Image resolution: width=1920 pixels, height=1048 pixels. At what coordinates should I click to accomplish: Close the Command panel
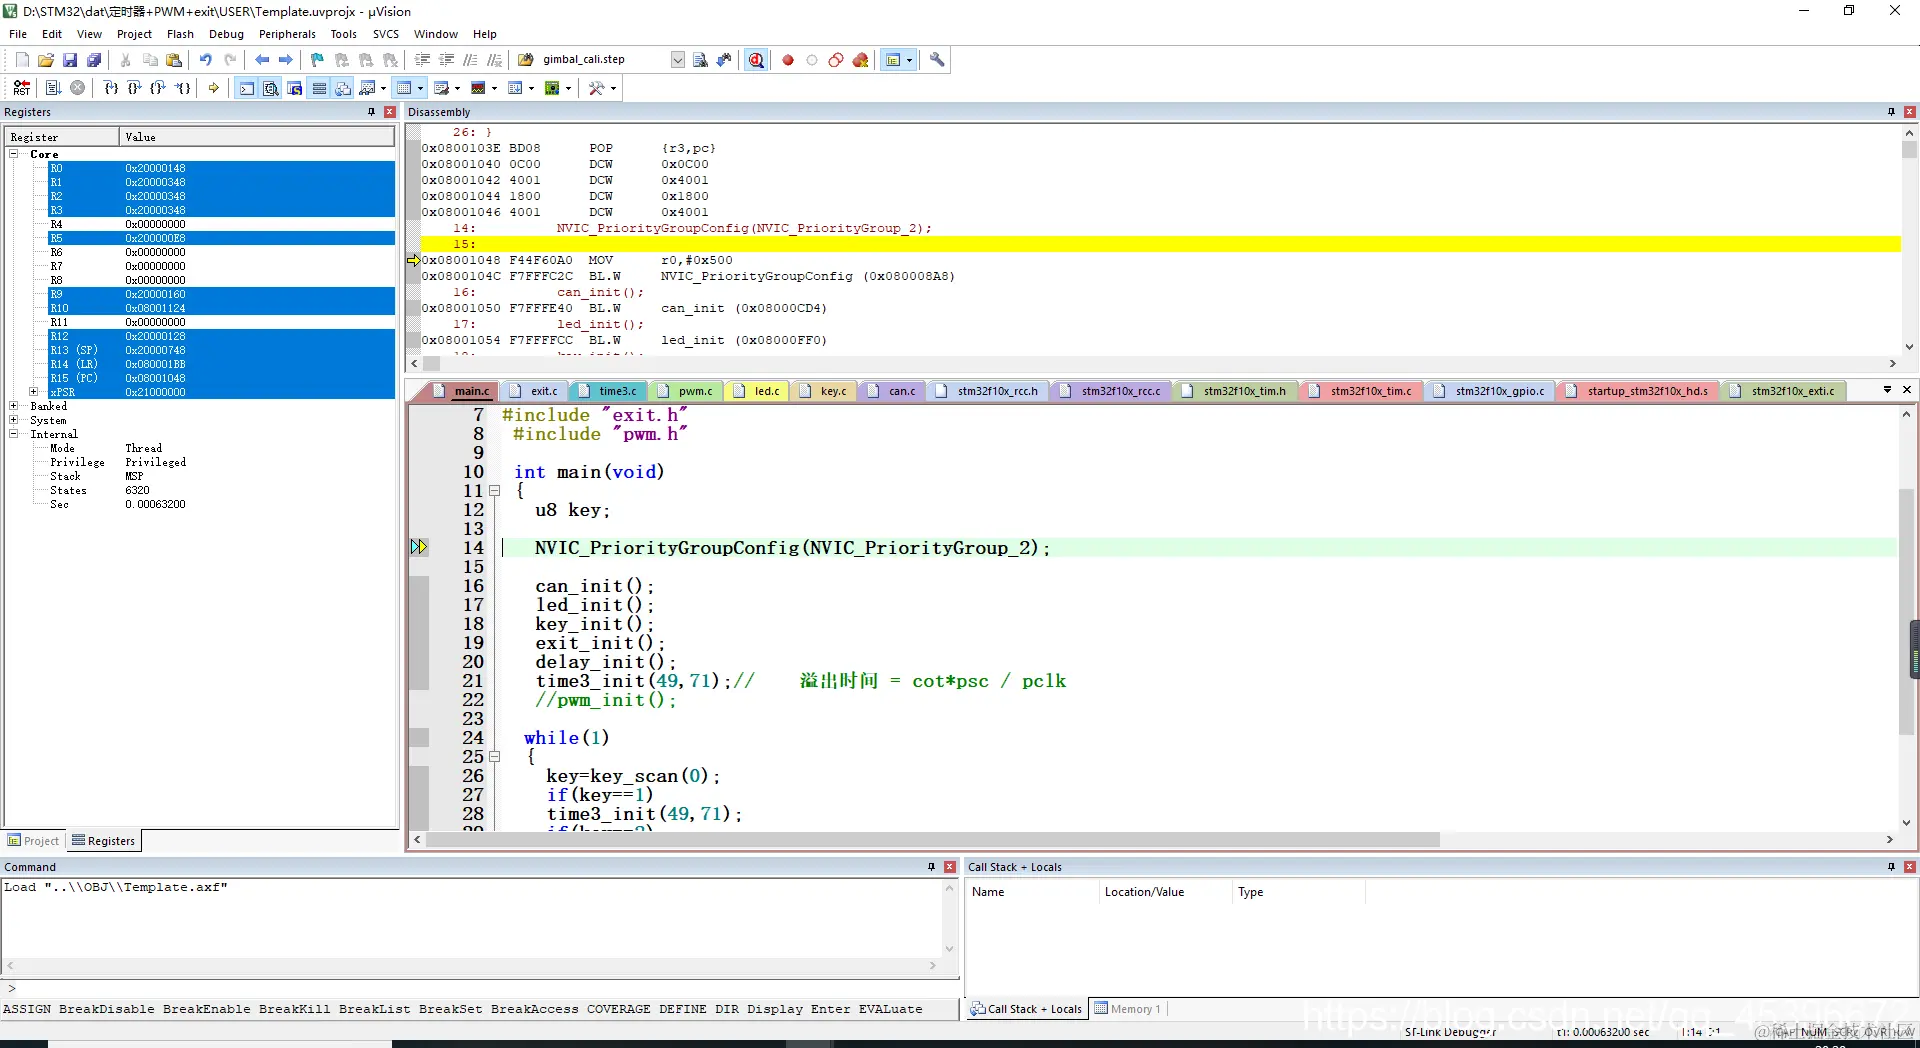point(950,867)
